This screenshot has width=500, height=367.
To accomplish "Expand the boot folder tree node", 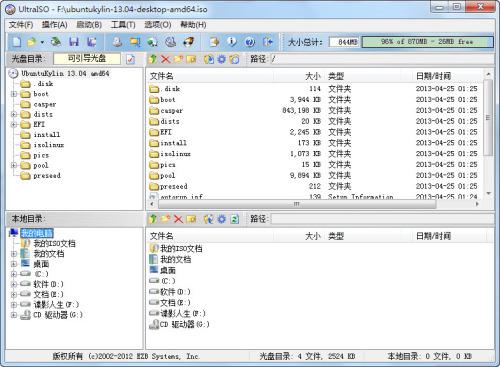I will [x=14, y=94].
